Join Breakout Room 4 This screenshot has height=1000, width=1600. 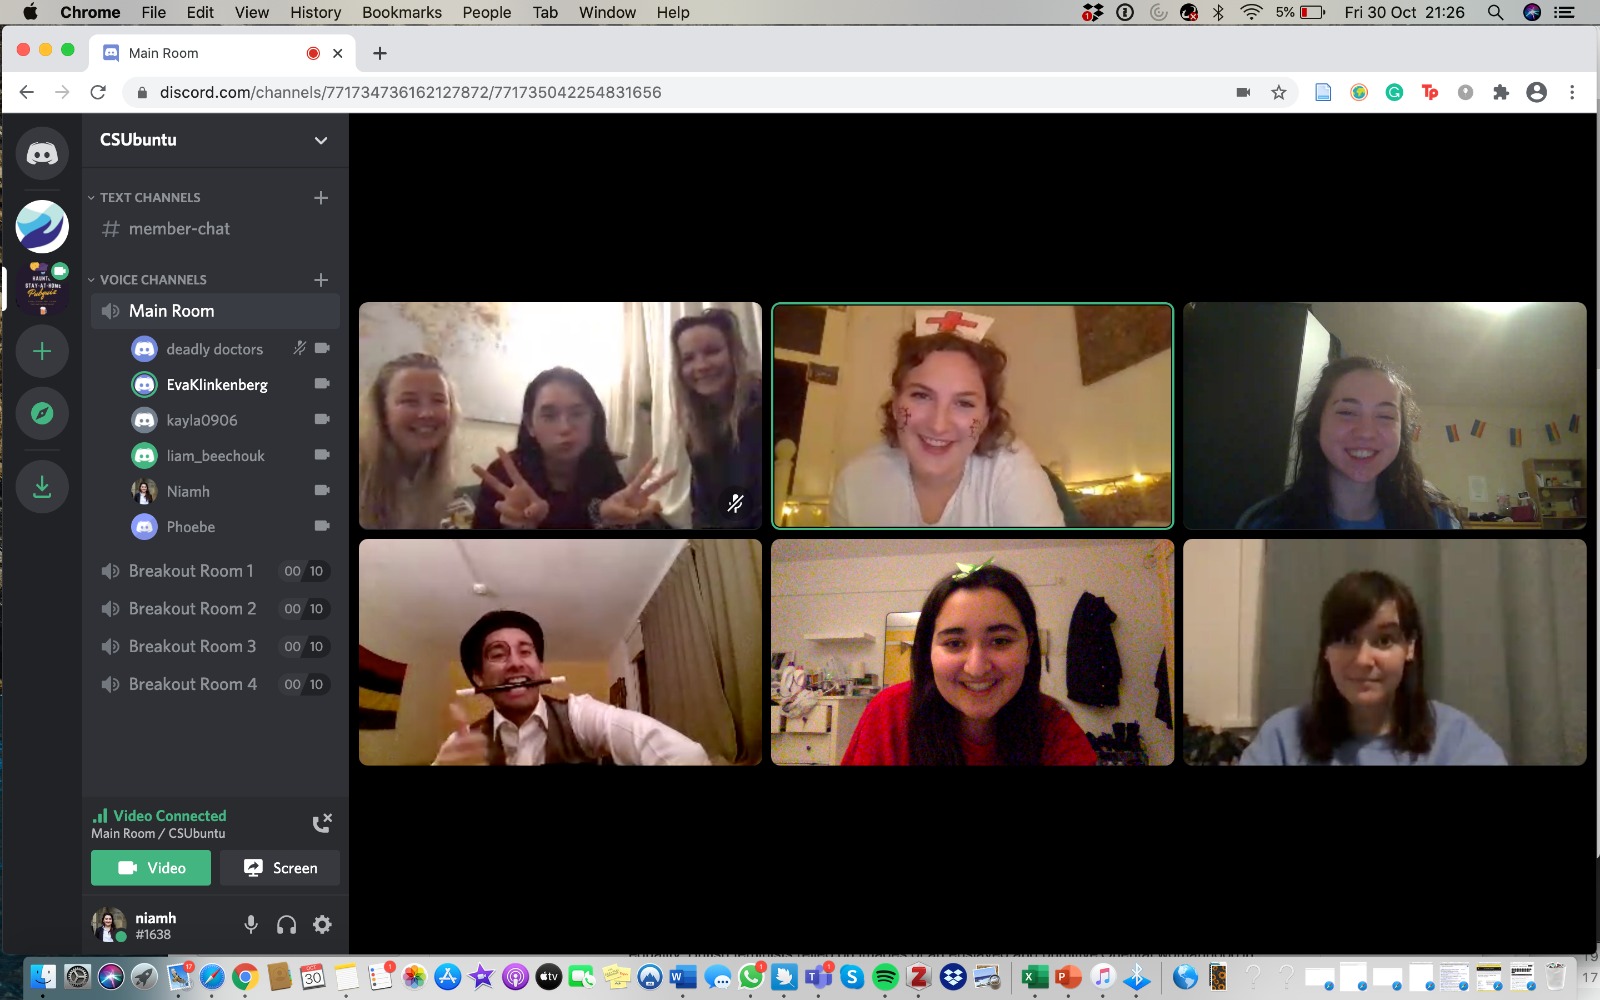click(215, 685)
